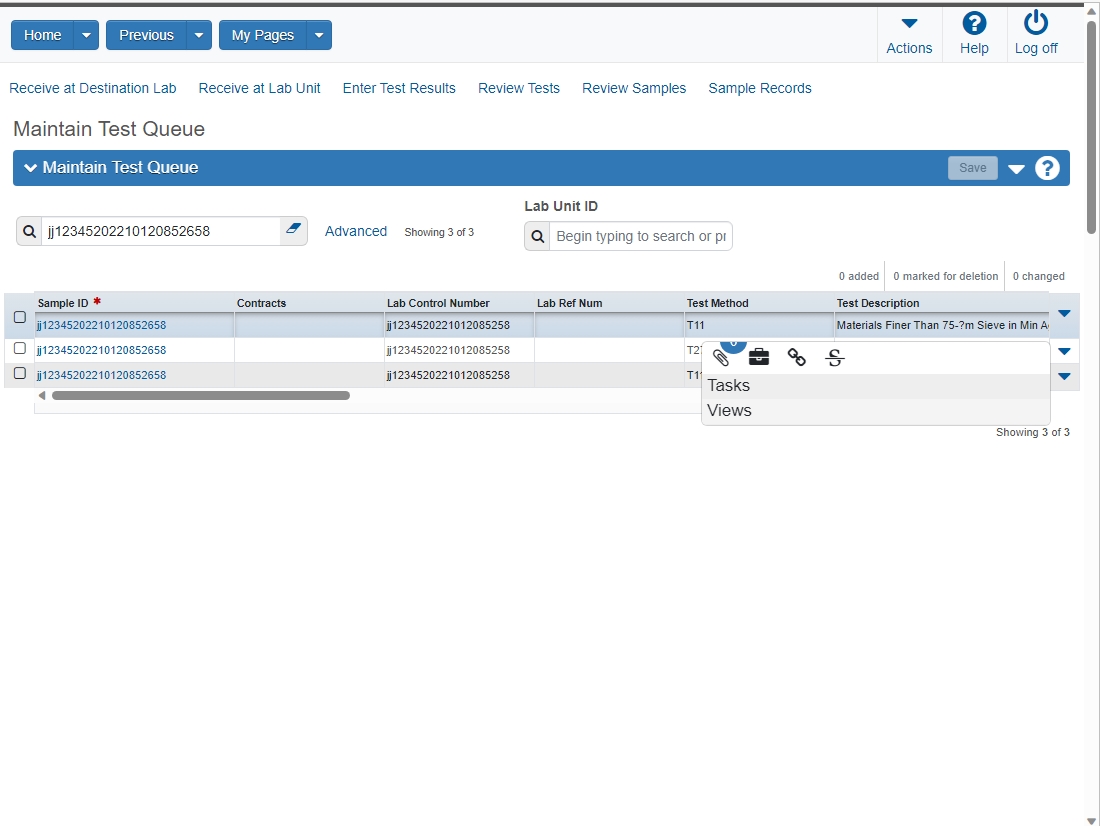Click the Lab Ref Num column header
The height and width of the screenshot is (826, 1100).
(610, 303)
